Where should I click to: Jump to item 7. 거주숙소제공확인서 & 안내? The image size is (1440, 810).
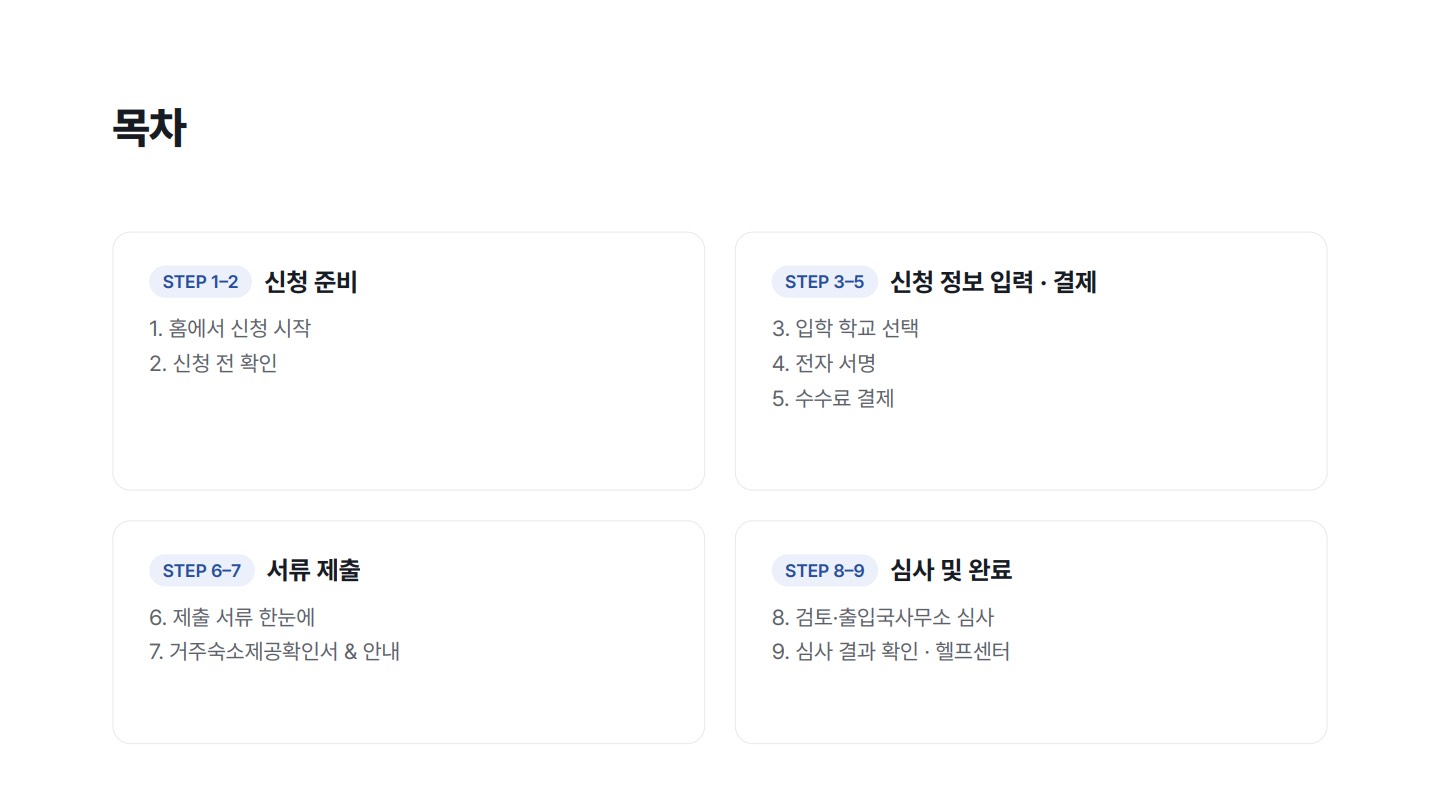[x=274, y=652]
